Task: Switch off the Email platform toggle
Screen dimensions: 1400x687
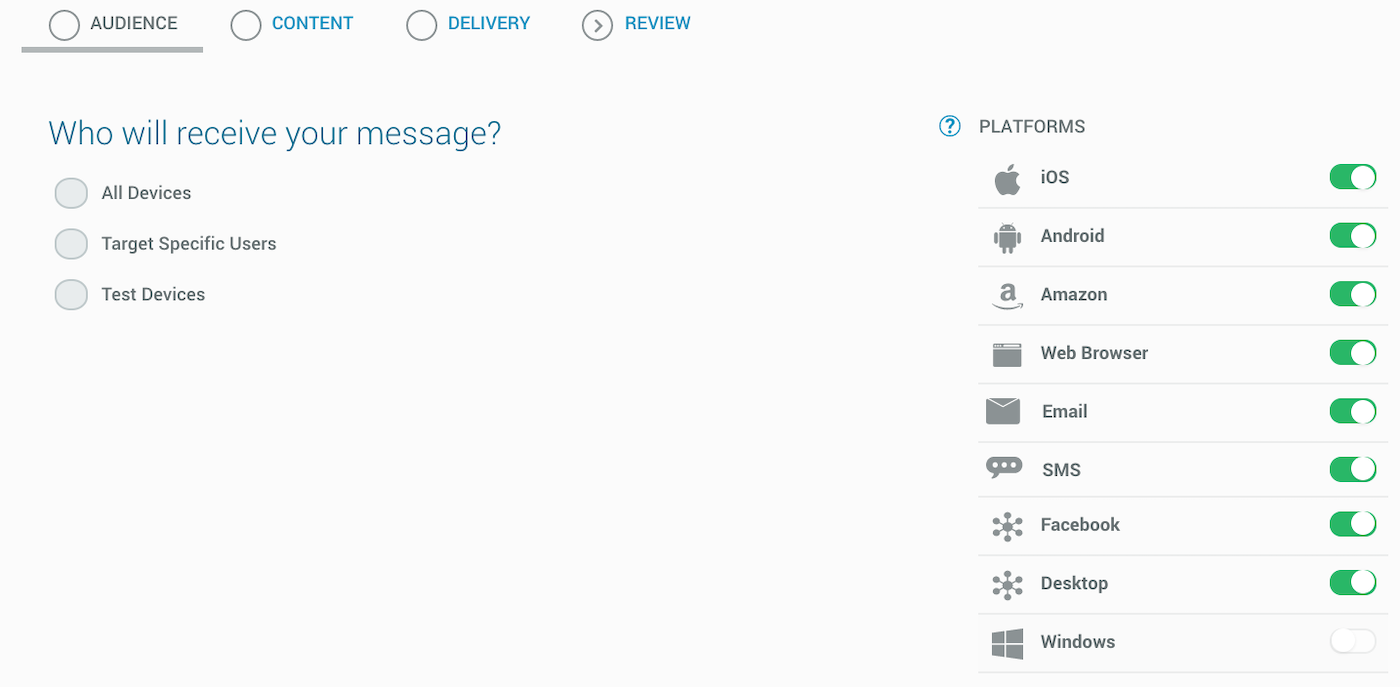Action: tap(1353, 411)
